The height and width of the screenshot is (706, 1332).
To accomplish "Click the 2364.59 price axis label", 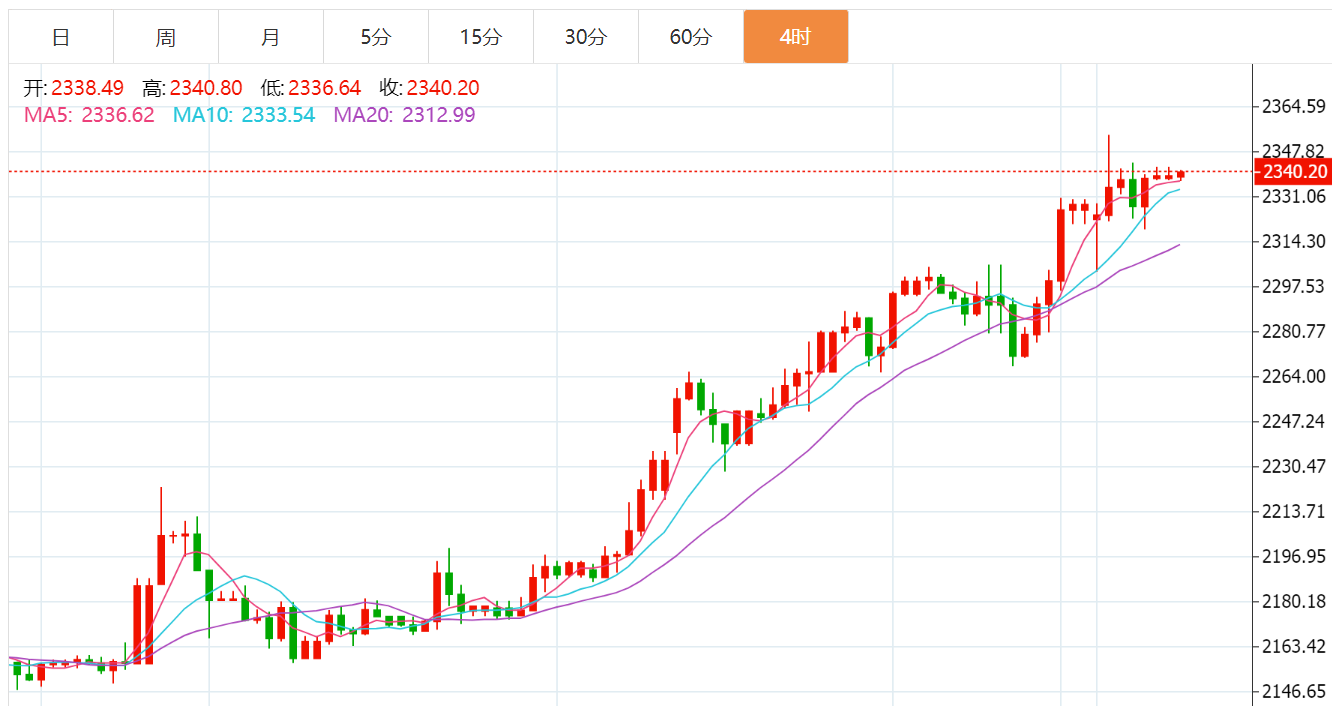I will [x=1293, y=106].
